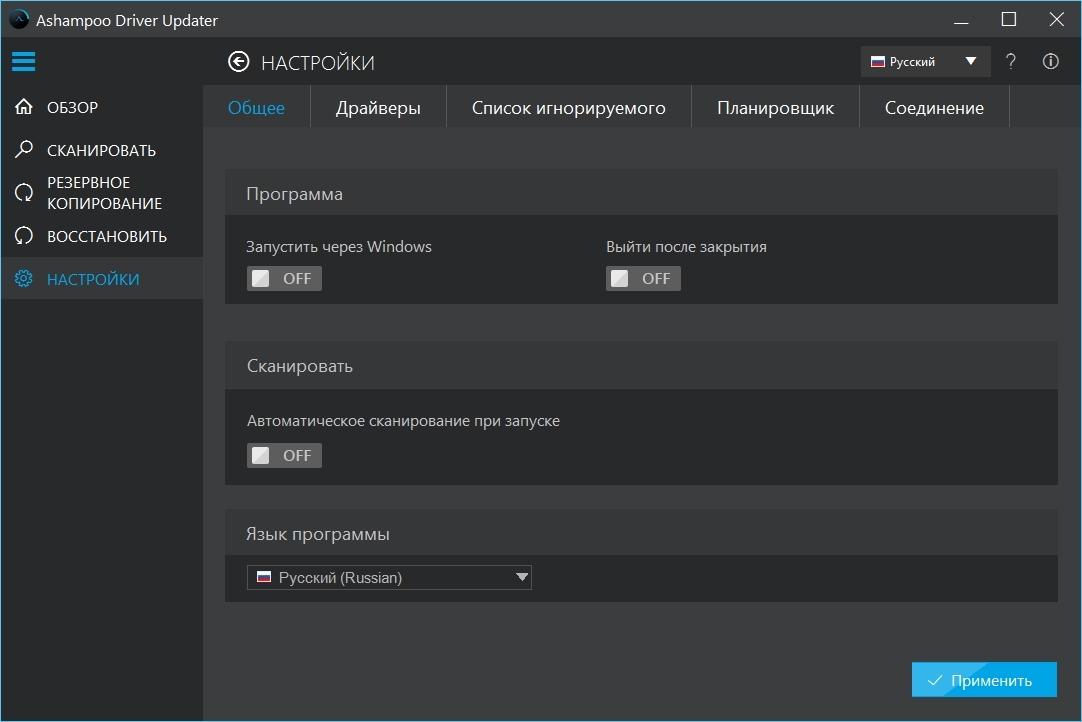Image resolution: width=1082 pixels, height=722 pixels.
Task: Enable Автоматическое сканирование при запуске
Action: click(284, 456)
